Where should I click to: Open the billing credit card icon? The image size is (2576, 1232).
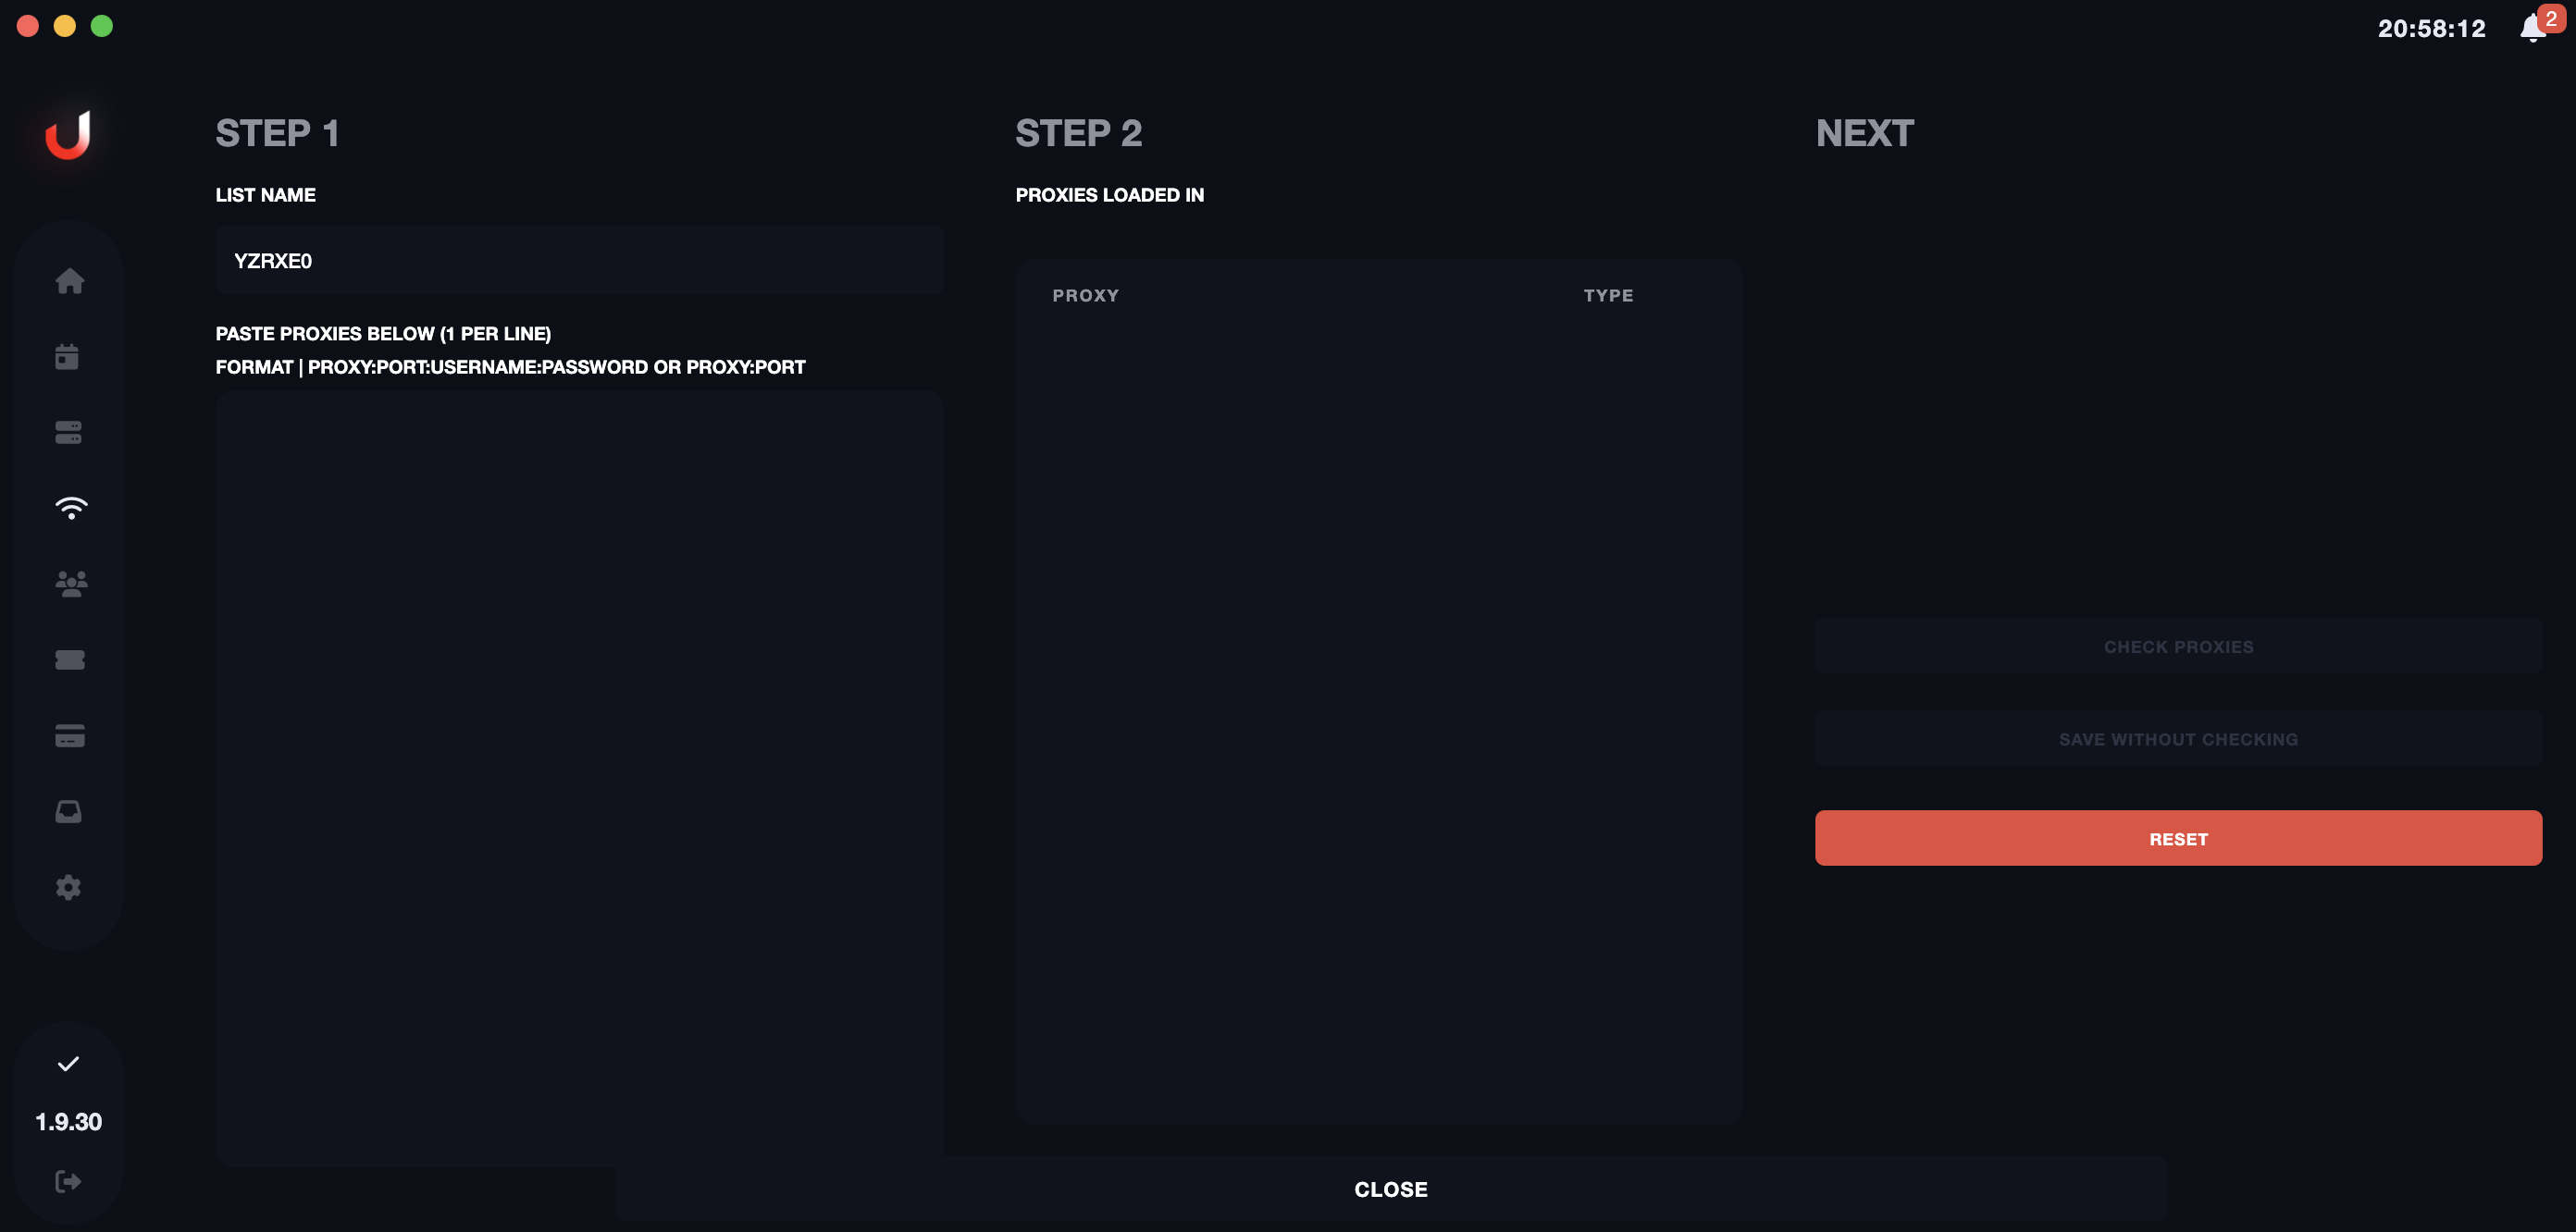coord(69,736)
